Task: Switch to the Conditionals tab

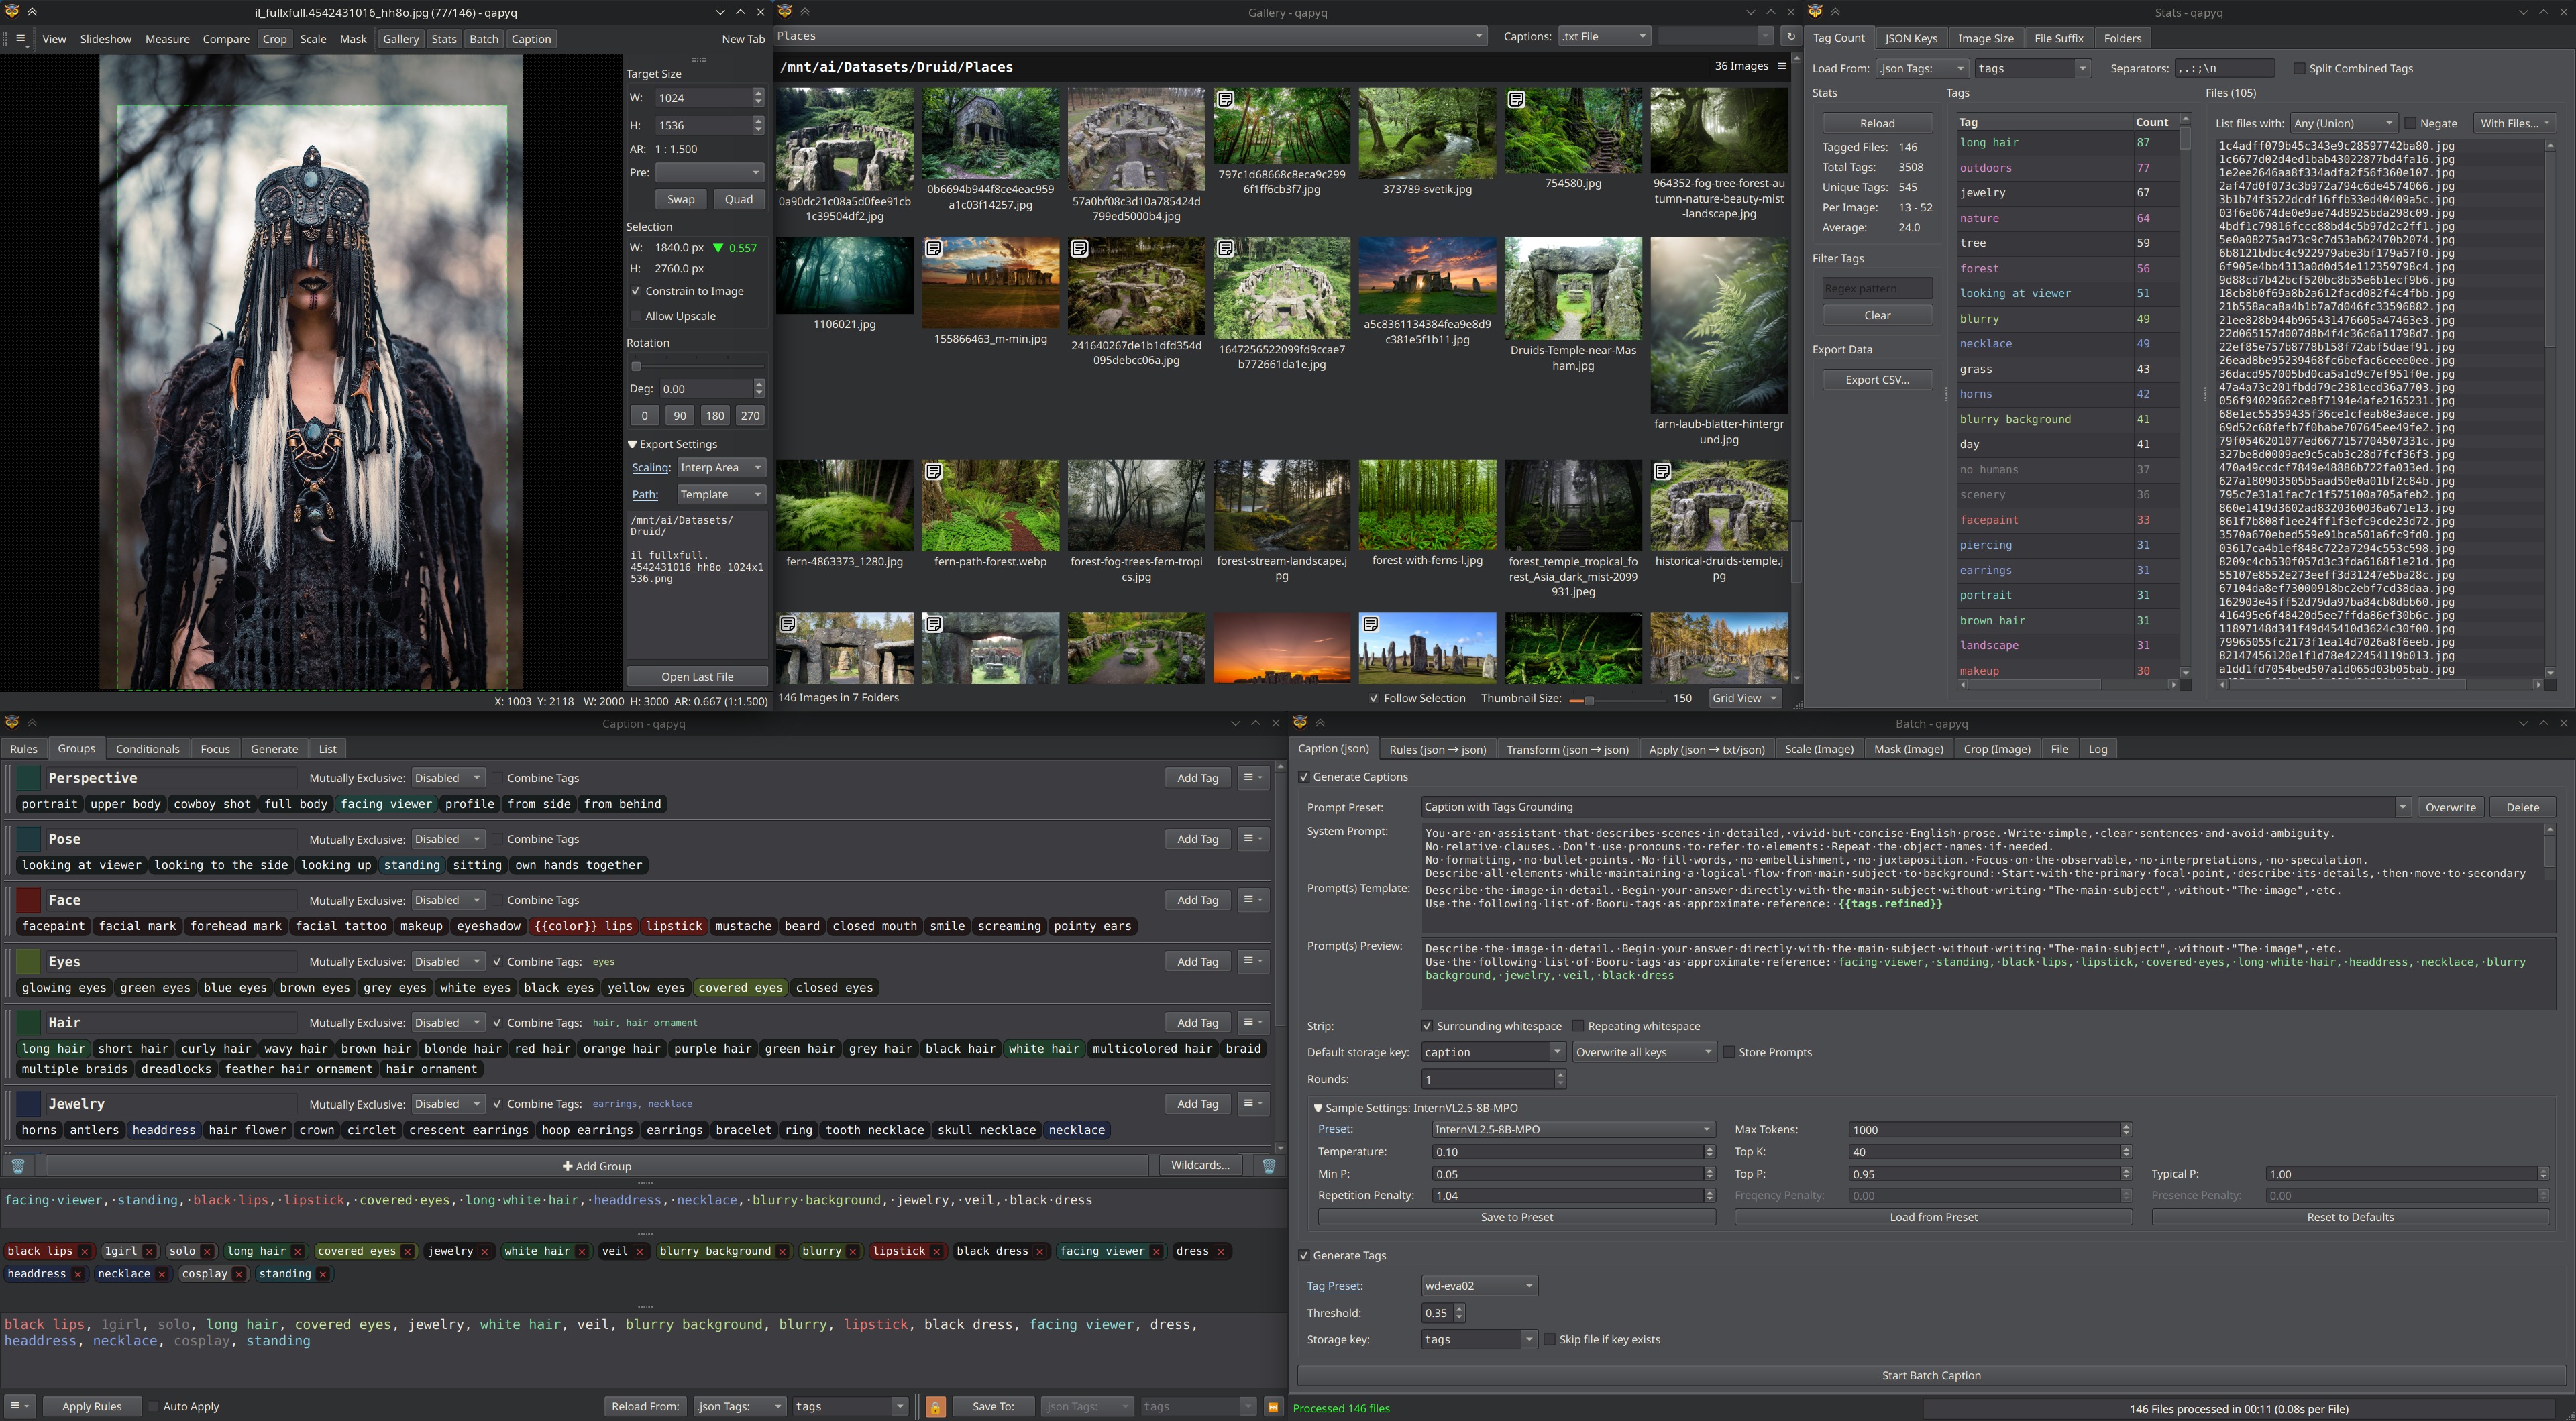Action: coord(147,749)
